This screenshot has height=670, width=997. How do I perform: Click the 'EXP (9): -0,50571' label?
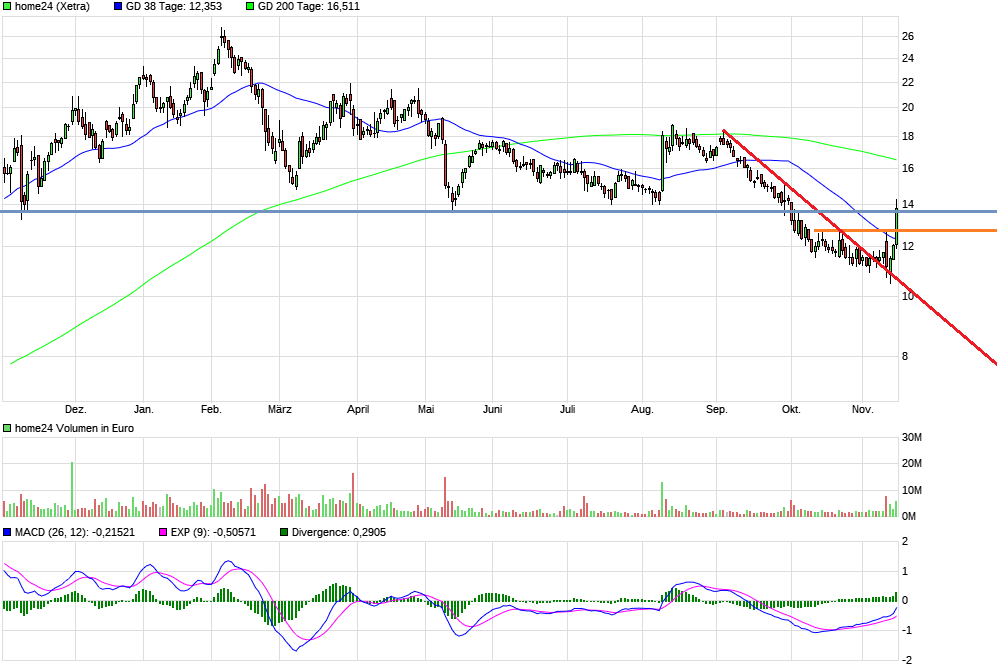[213, 532]
